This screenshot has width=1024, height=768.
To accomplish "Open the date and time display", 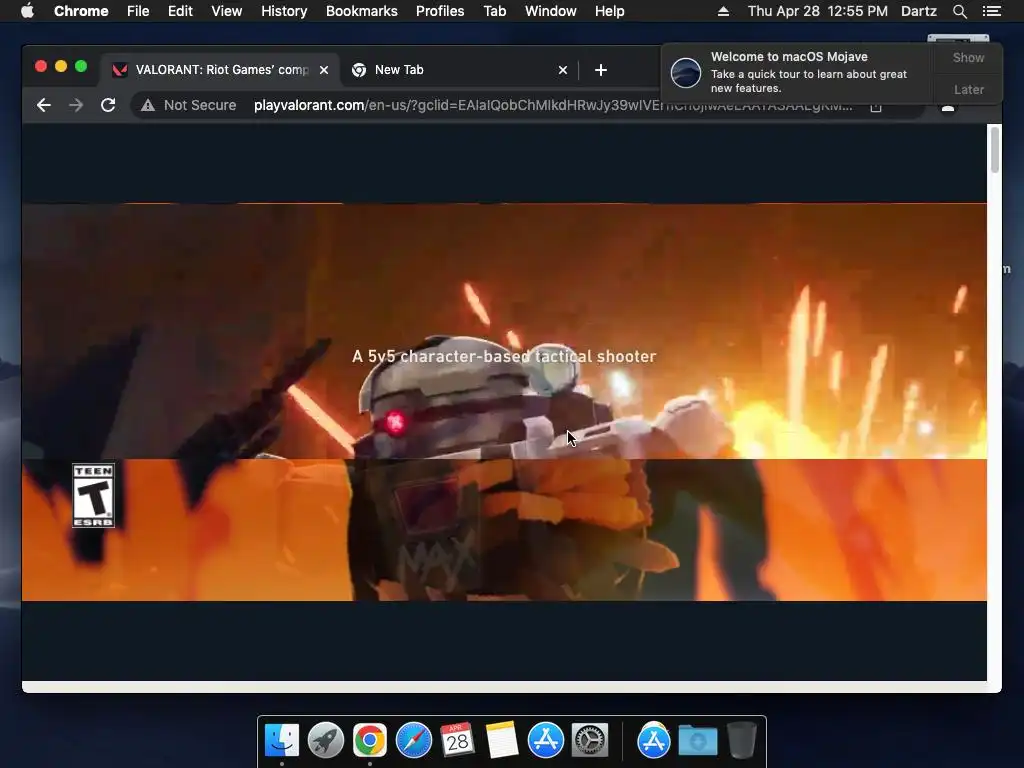I will (x=818, y=11).
